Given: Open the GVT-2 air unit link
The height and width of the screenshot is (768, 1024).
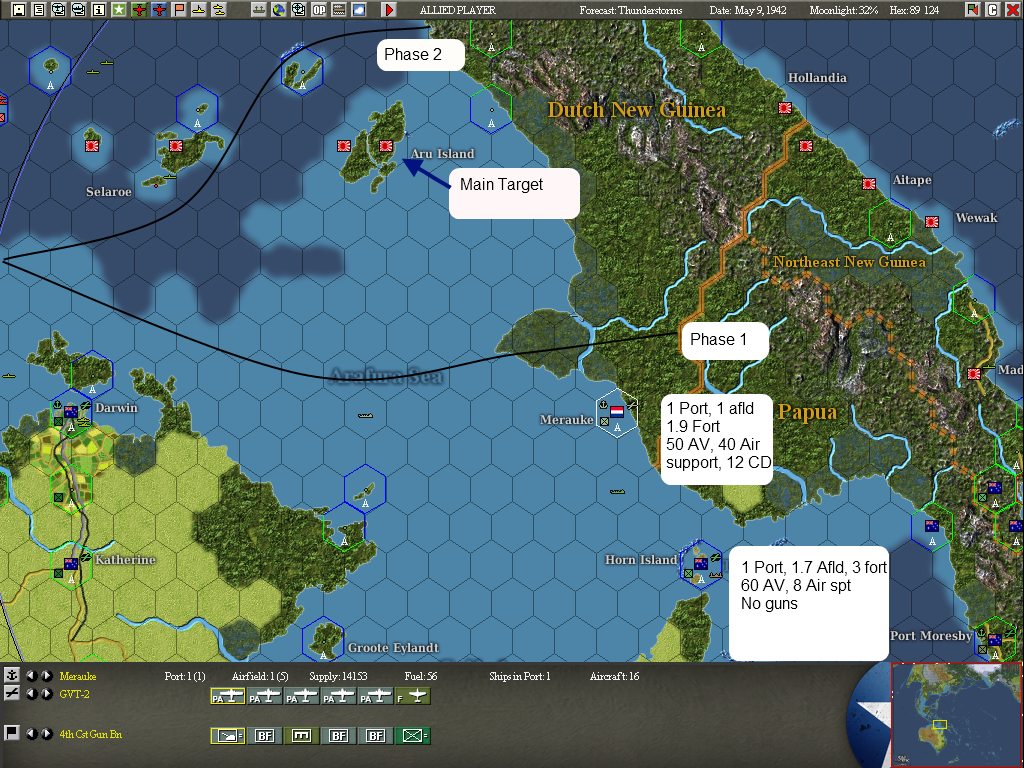Looking at the screenshot, I should [x=74, y=694].
